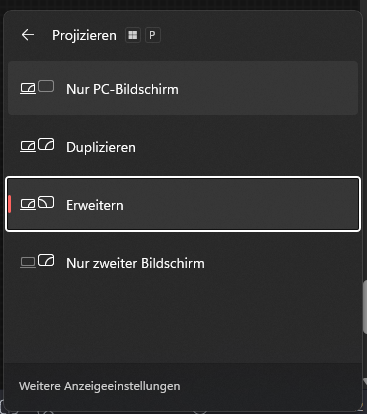Switch to Duplizieren display mode
This screenshot has width=367, height=414.
tap(183, 147)
